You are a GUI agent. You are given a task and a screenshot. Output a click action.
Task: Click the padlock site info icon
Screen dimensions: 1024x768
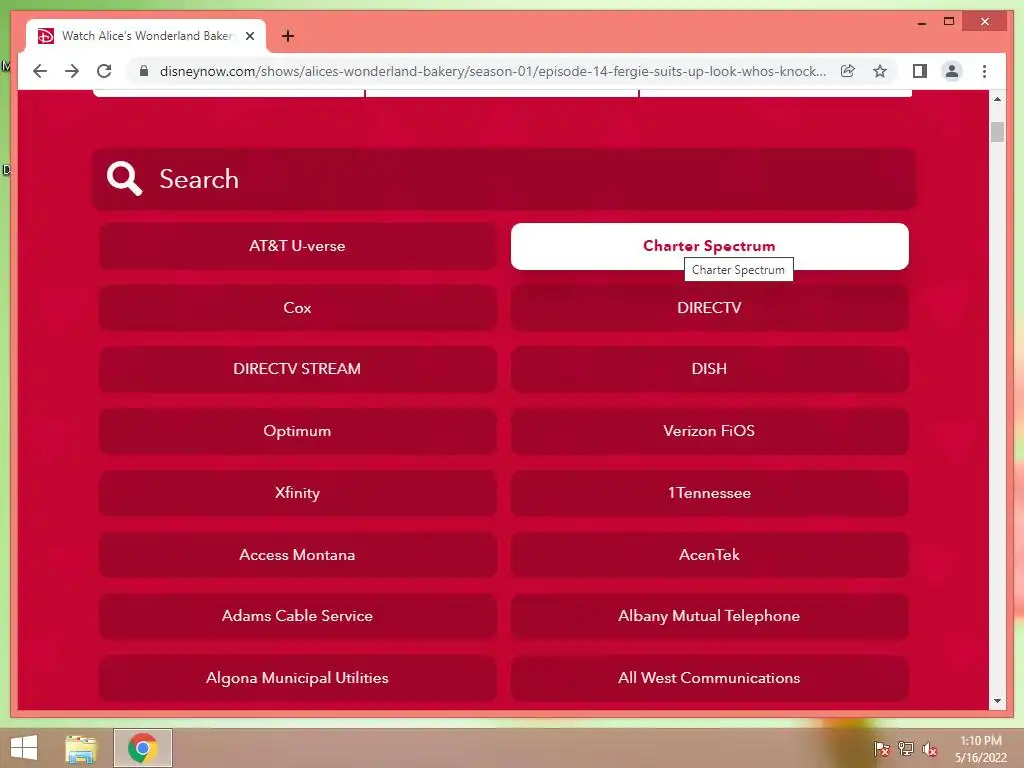click(x=144, y=71)
